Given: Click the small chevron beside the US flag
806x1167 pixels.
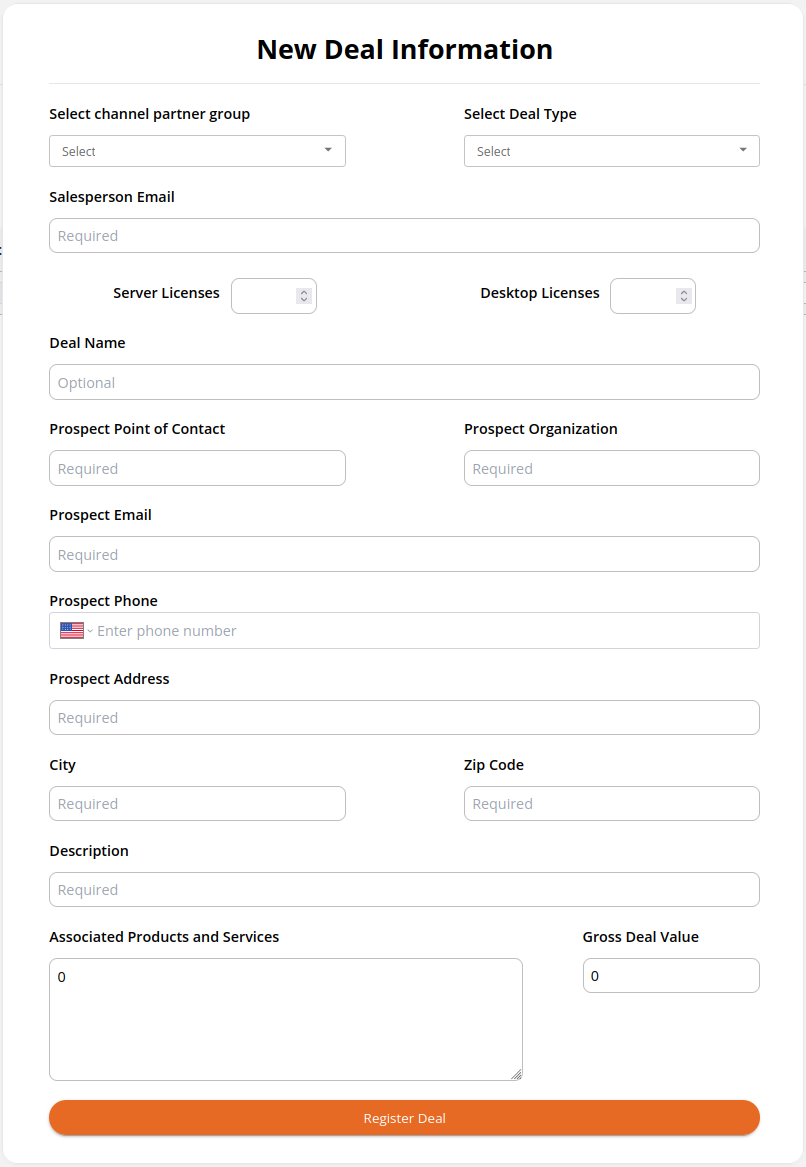Looking at the screenshot, I should (90, 631).
